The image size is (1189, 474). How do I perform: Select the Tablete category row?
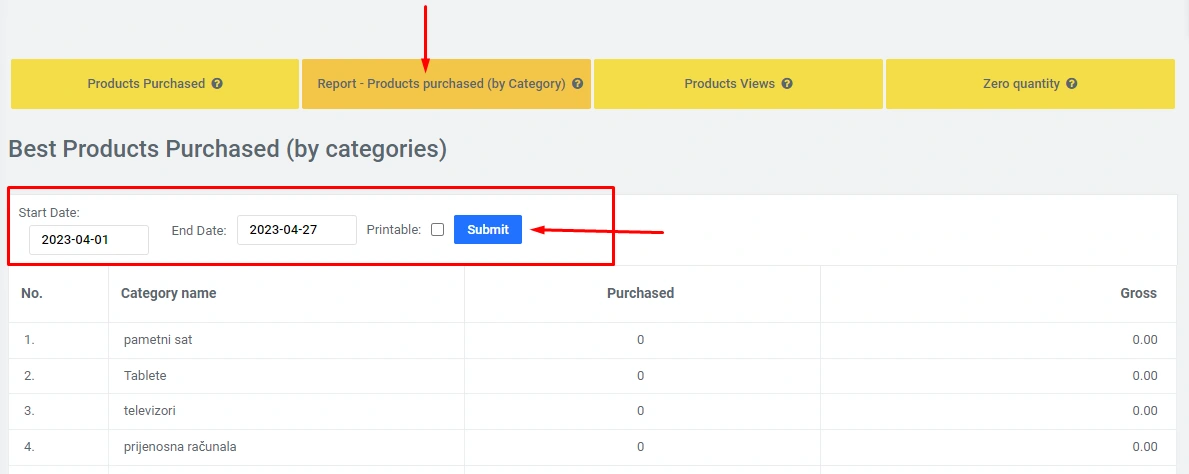click(x=145, y=376)
